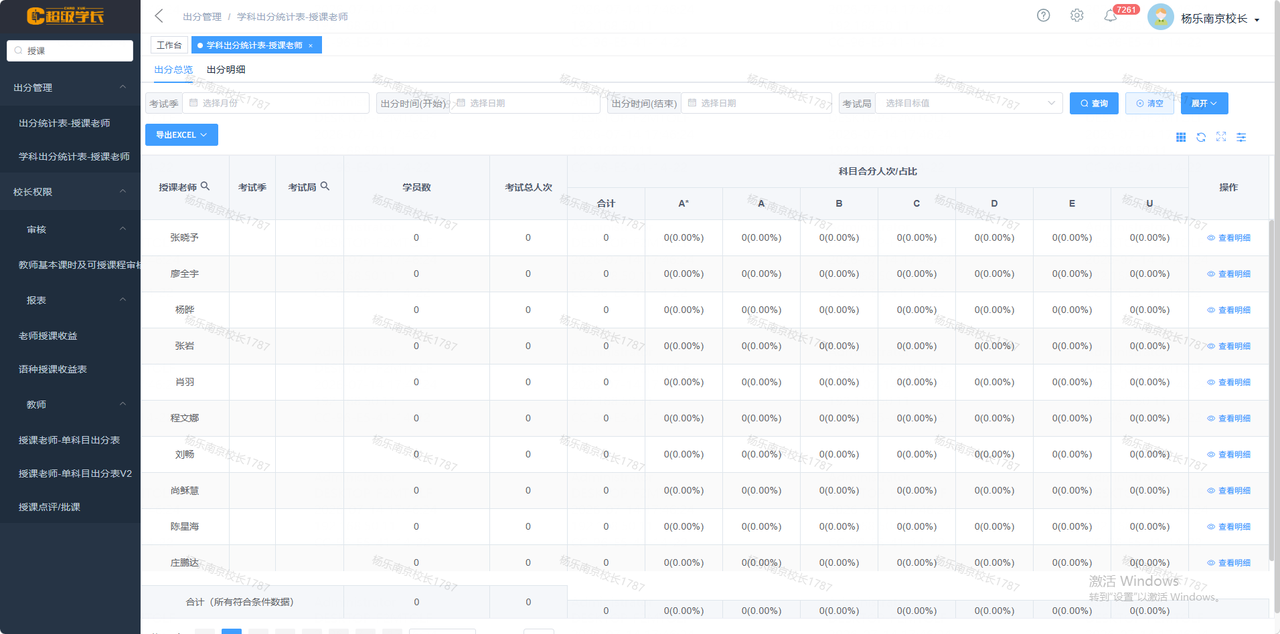
Task: Open the 导出EXCEL dropdown button
Action: coord(181,135)
